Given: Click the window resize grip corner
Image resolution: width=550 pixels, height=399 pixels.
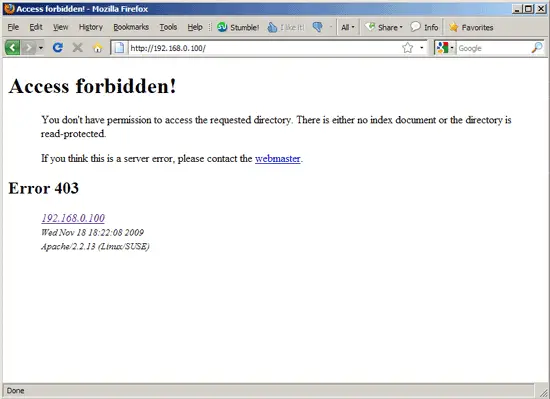Looking at the screenshot, I should pyautogui.click(x=544, y=393).
